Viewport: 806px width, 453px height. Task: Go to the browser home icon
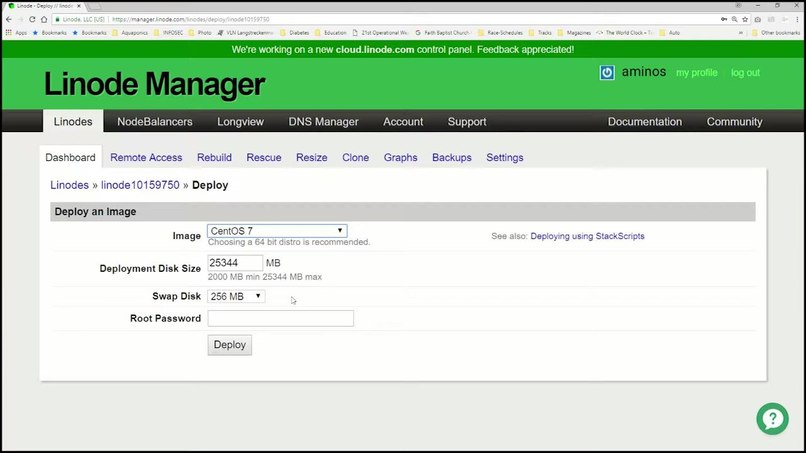pyautogui.click(x=44, y=19)
